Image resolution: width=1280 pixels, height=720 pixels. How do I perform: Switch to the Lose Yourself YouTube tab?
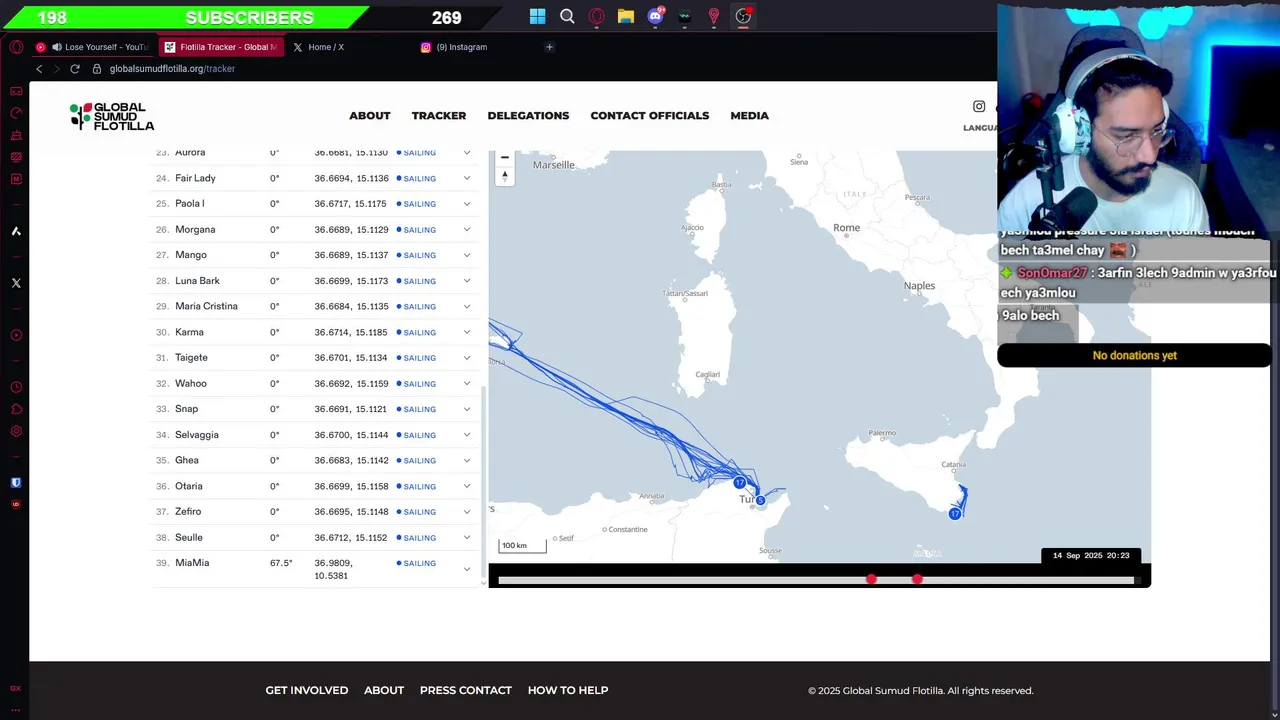coord(92,47)
